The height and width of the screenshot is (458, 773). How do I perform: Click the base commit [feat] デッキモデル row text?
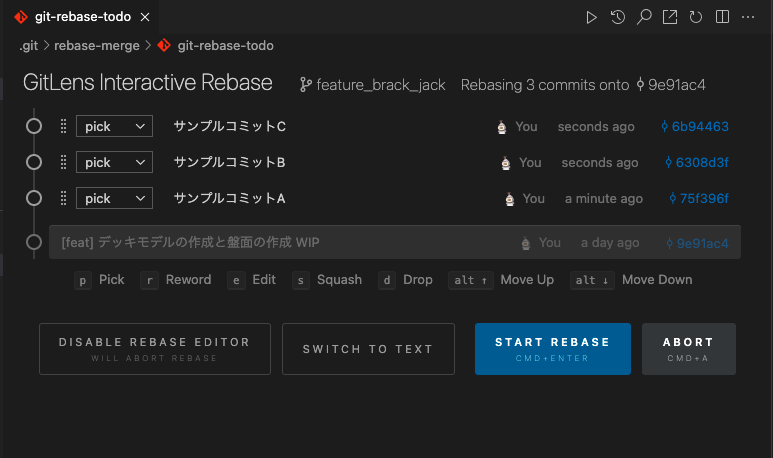pos(190,243)
